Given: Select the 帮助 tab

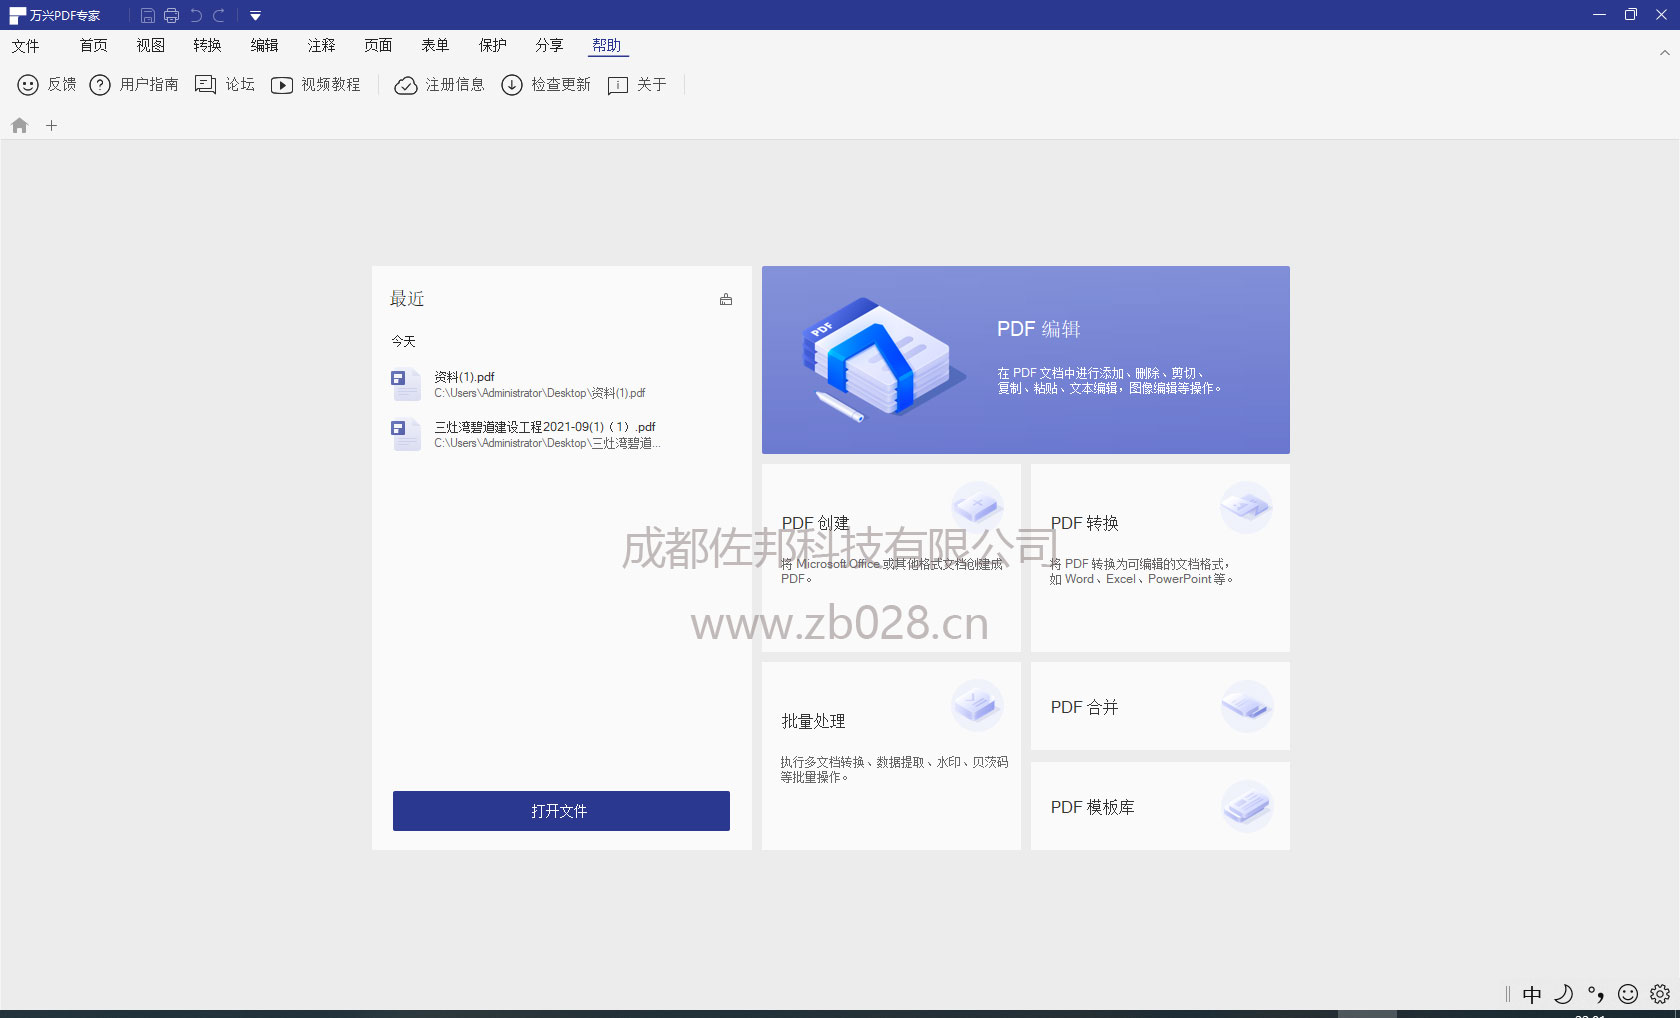Looking at the screenshot, I should tap(606, 46).
